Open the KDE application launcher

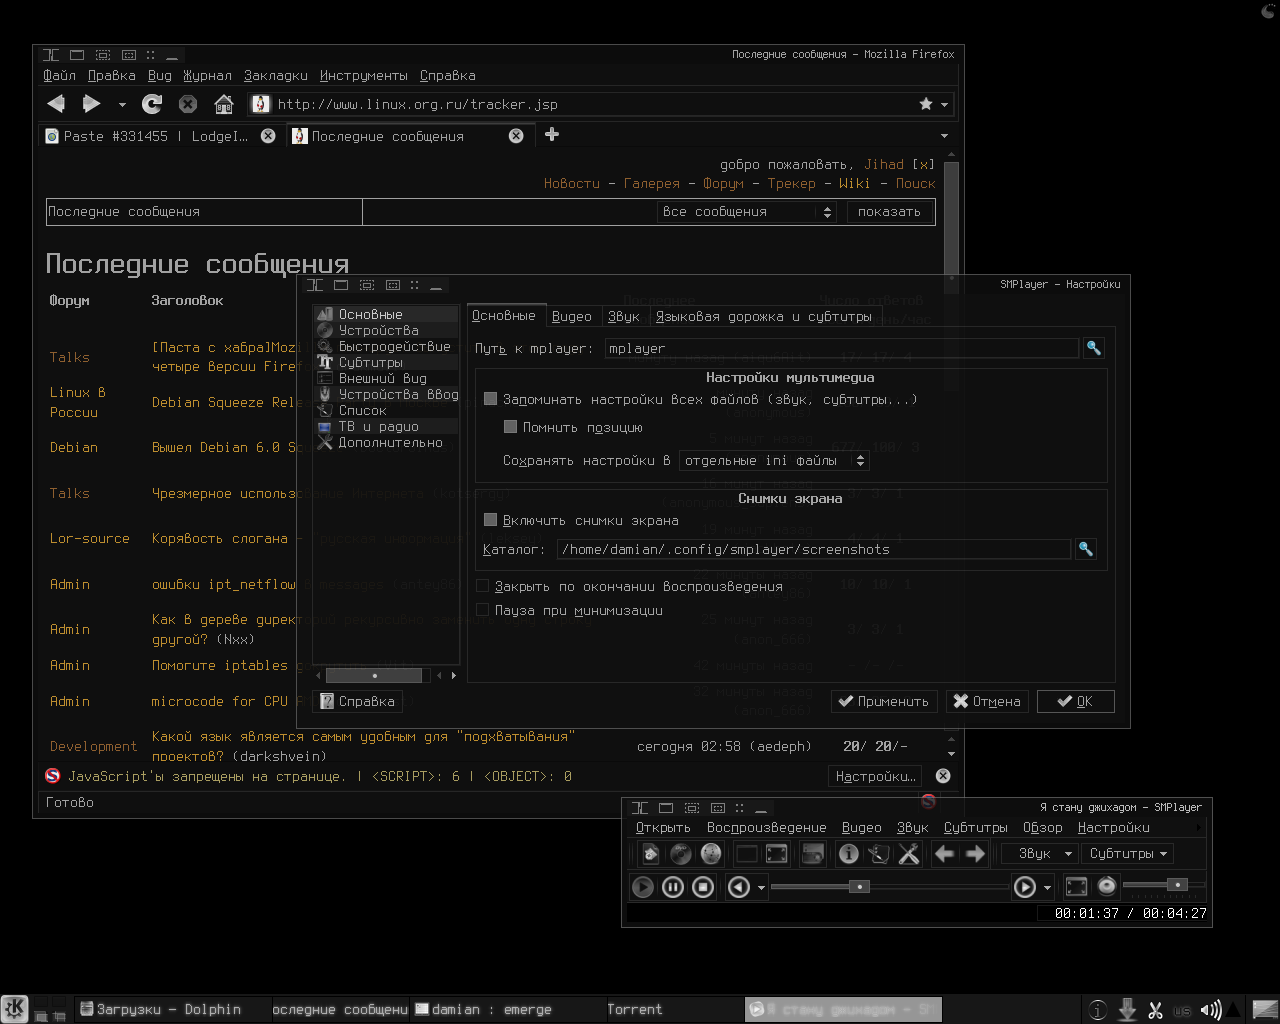coord(14,1008)
